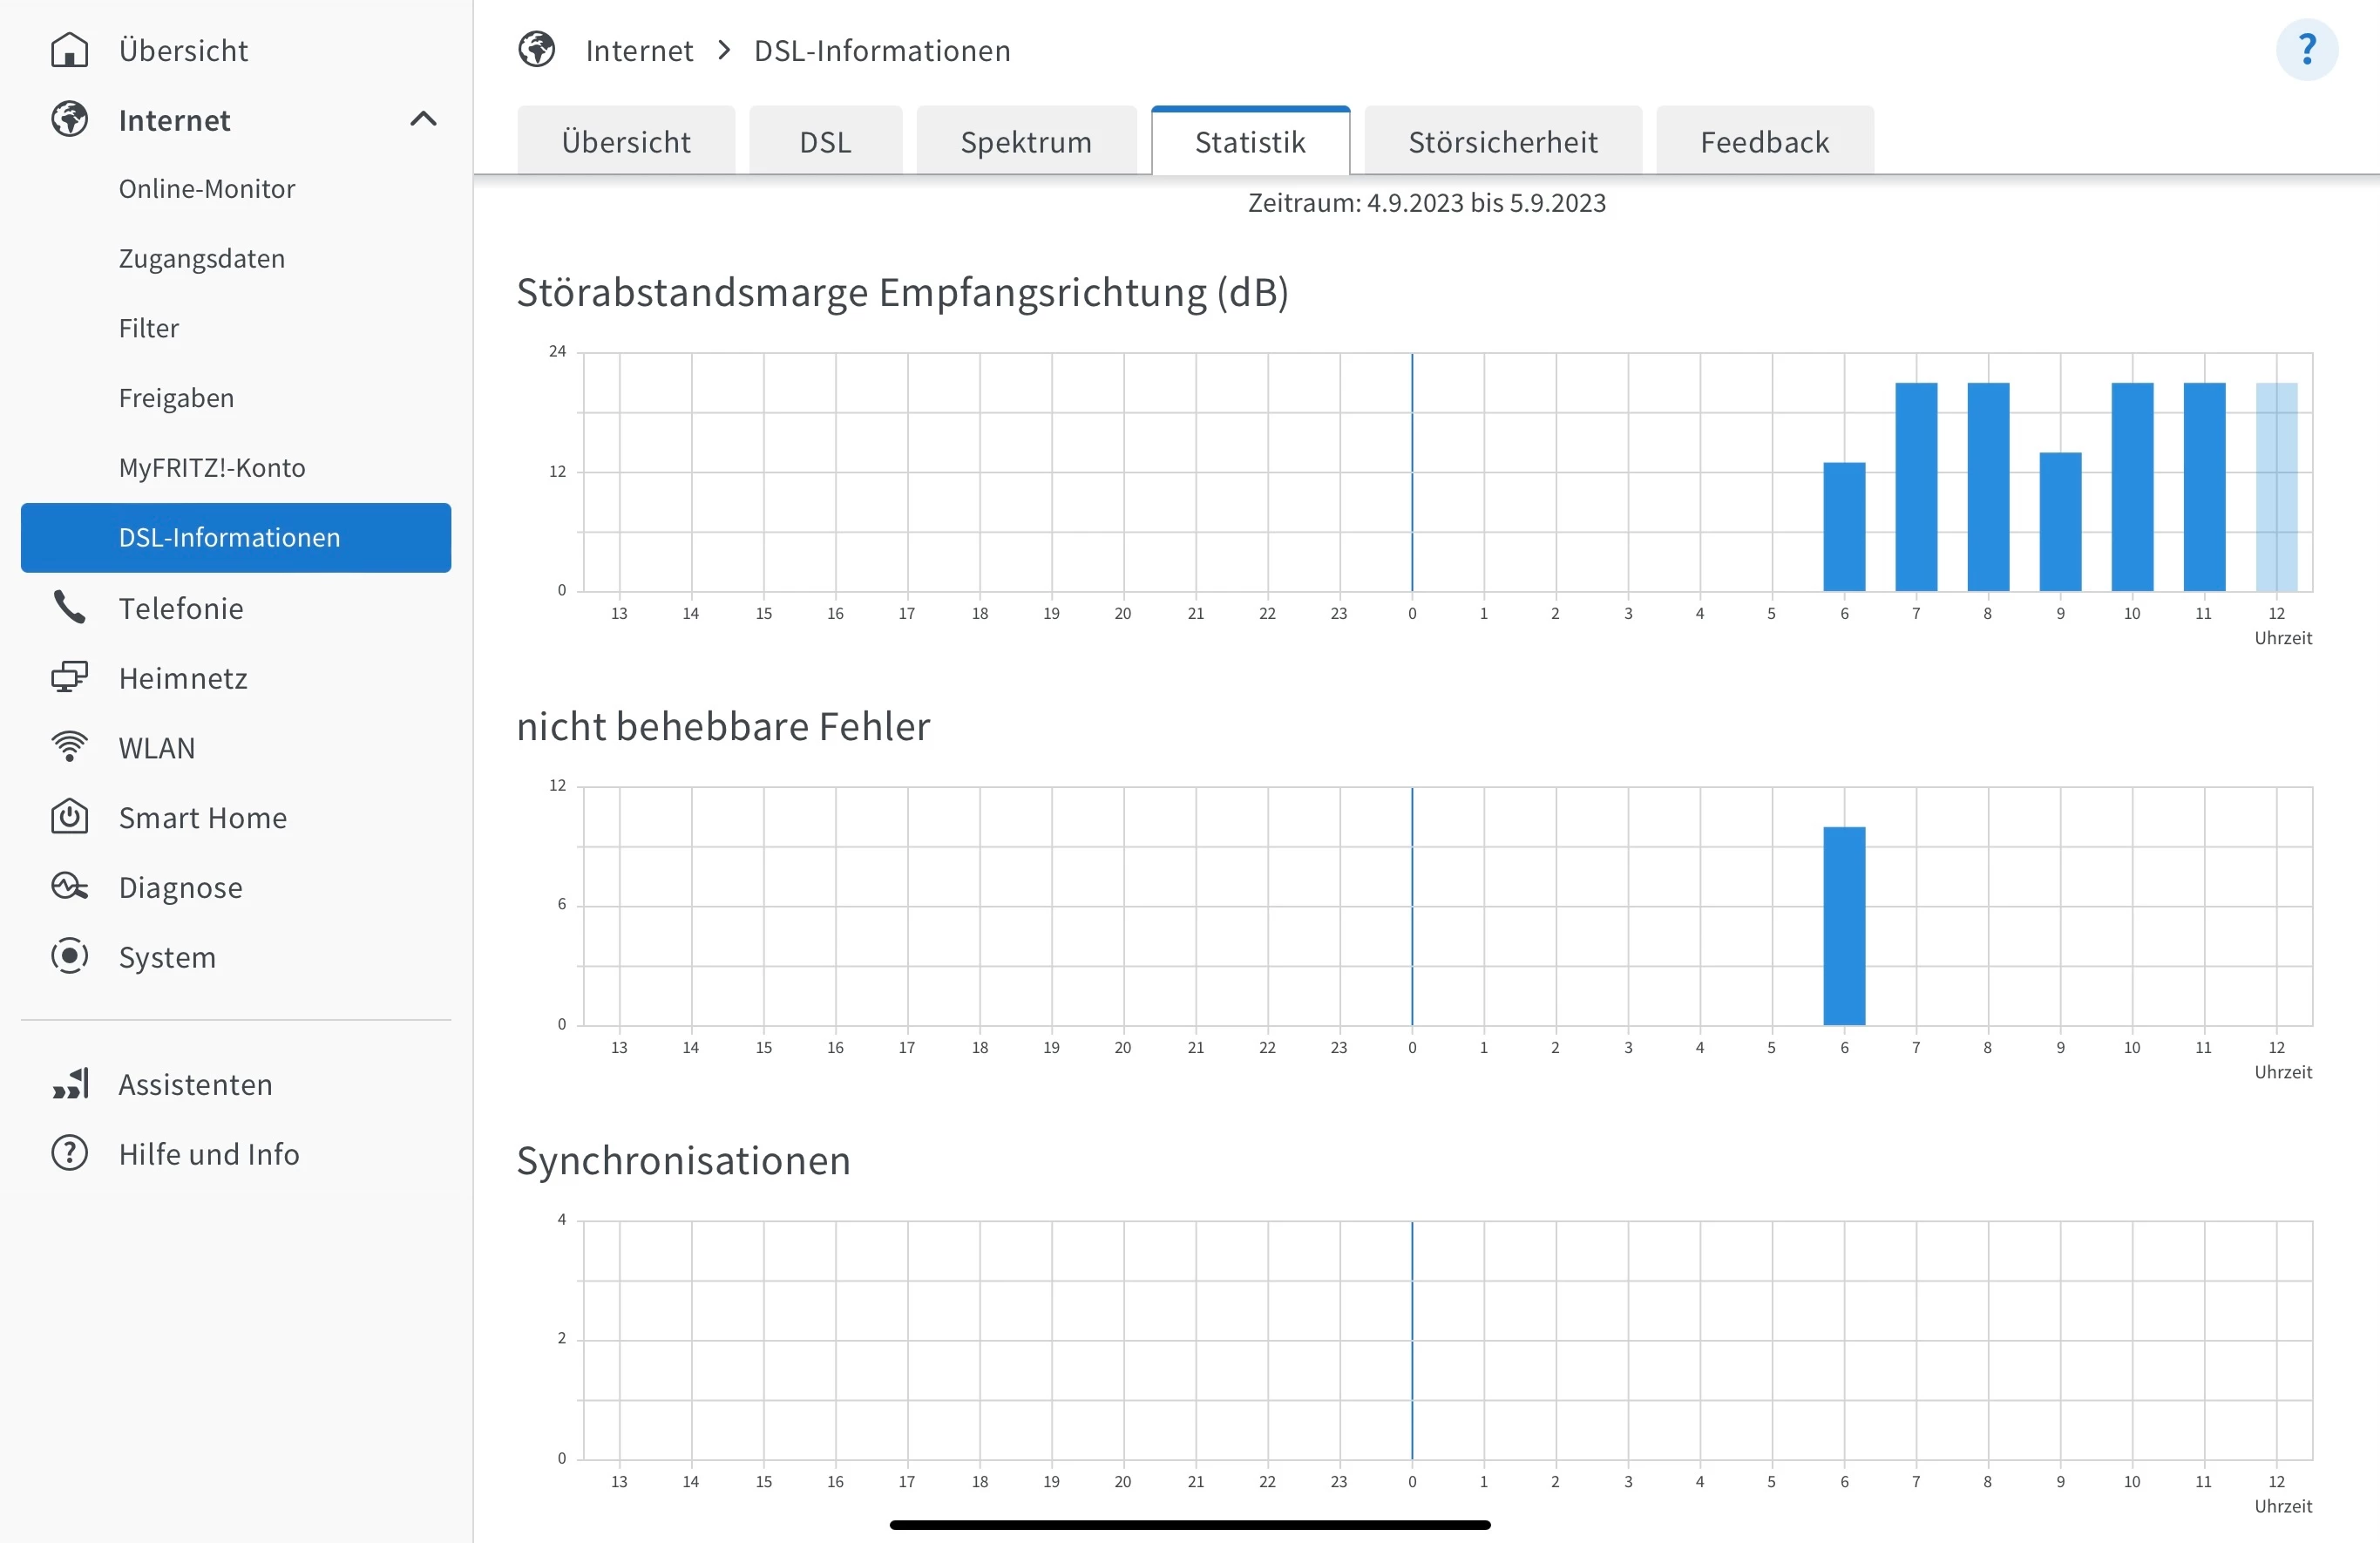Open Zugangsdaten in the Internet menu

pos(202,259)
